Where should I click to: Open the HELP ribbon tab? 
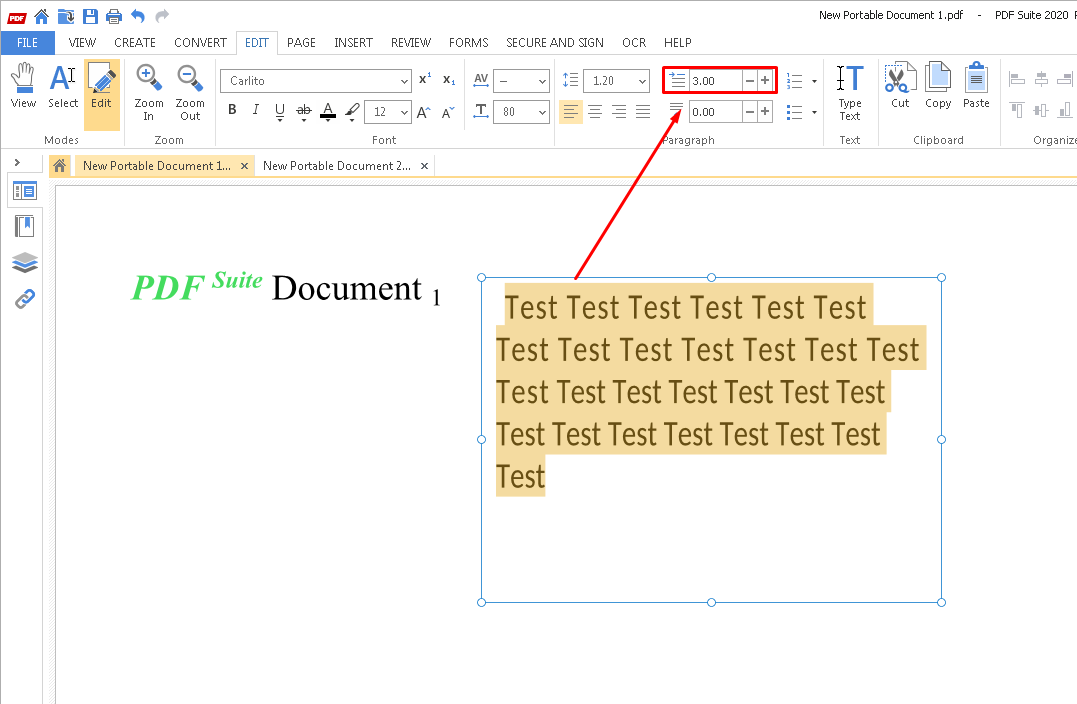677,43
